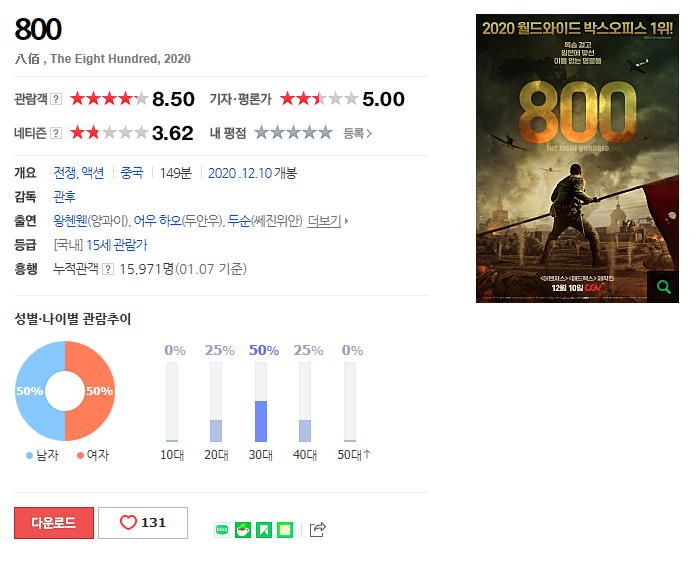The width and height of the screenshot is (698, 565).
Task: Open the 15세 관람가 rating link
Action: click(117, 245)
